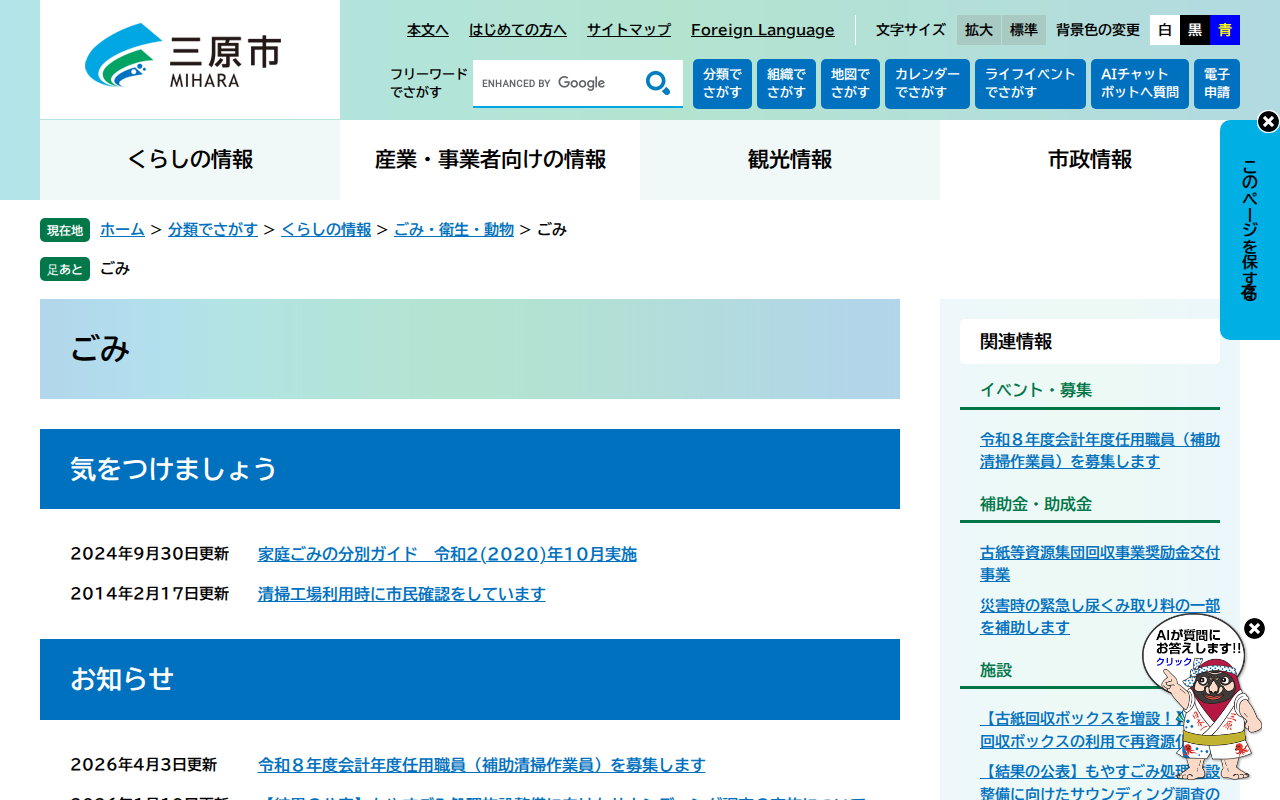Screen dimensions: 1280x800
Task: Open the 観光情報 navigation tab
Action: (x=790, y=160)
